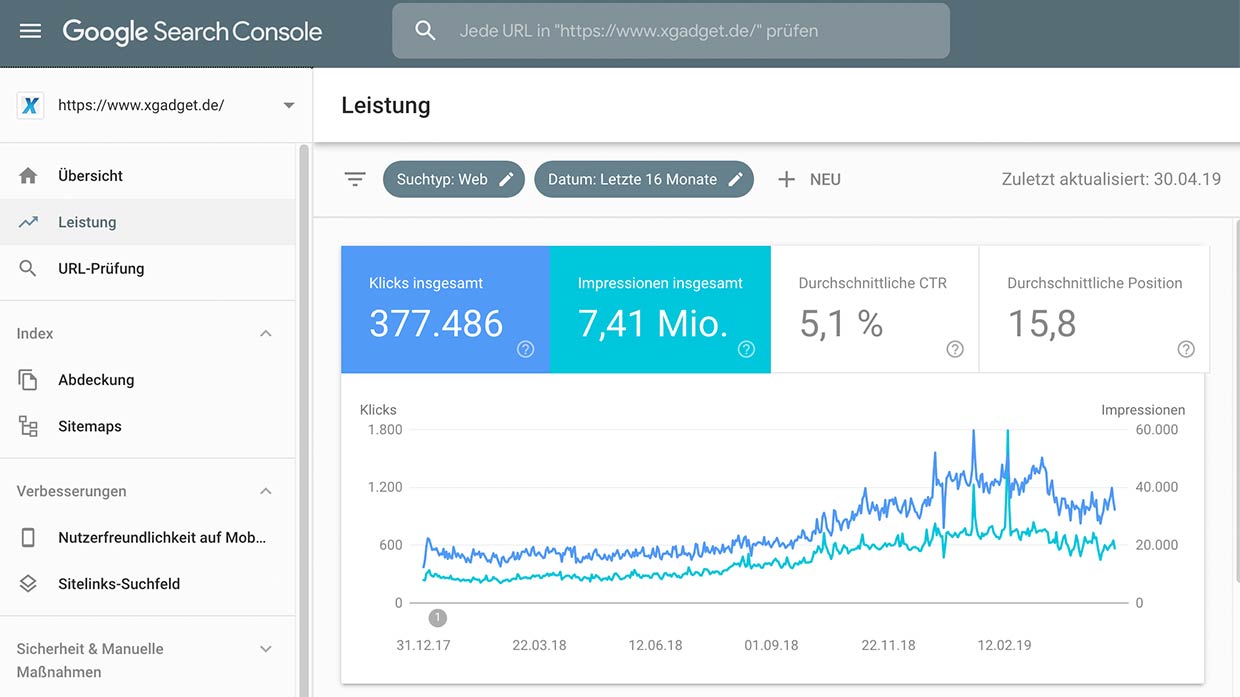Image resolution: width=1240 pixels, height=697 pixels.
Task: Open the property selector dropdown arrow
Action: pos(289,106)
